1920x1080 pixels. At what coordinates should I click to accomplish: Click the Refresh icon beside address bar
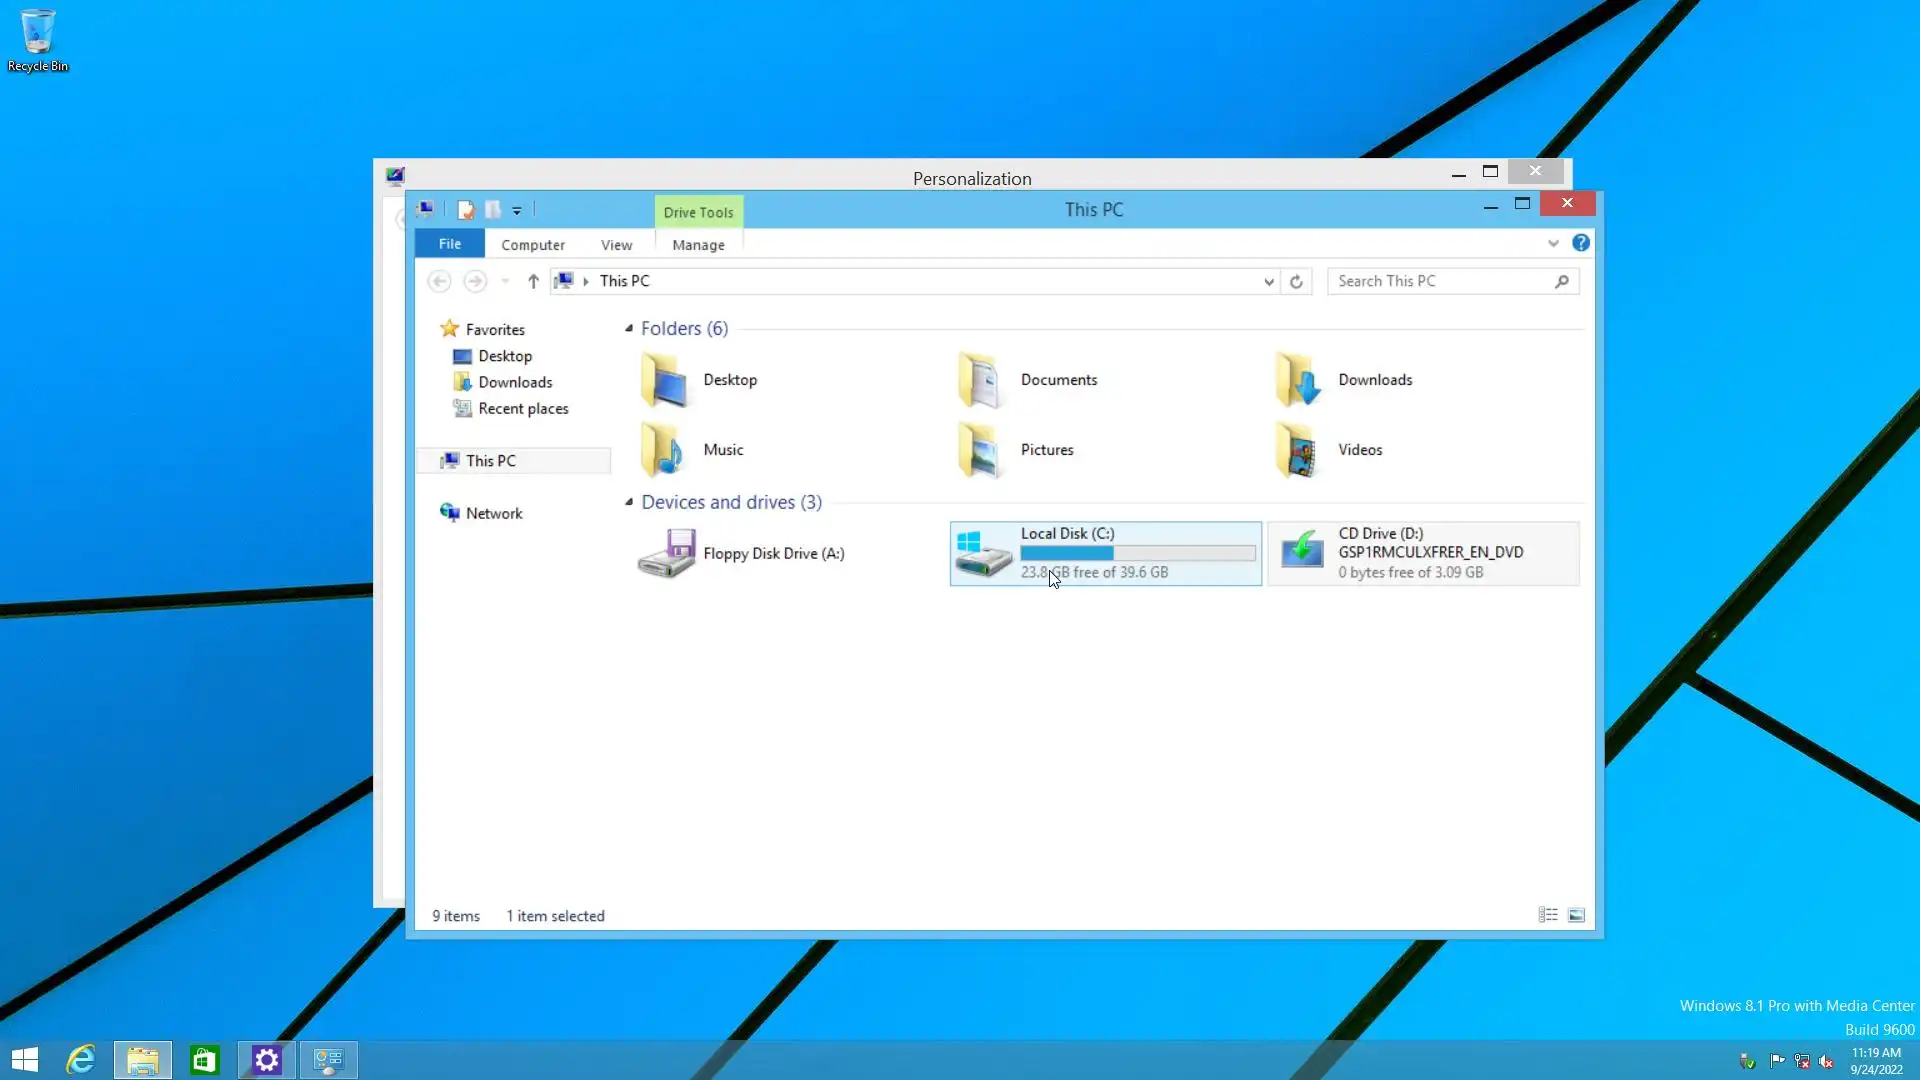1296,282
